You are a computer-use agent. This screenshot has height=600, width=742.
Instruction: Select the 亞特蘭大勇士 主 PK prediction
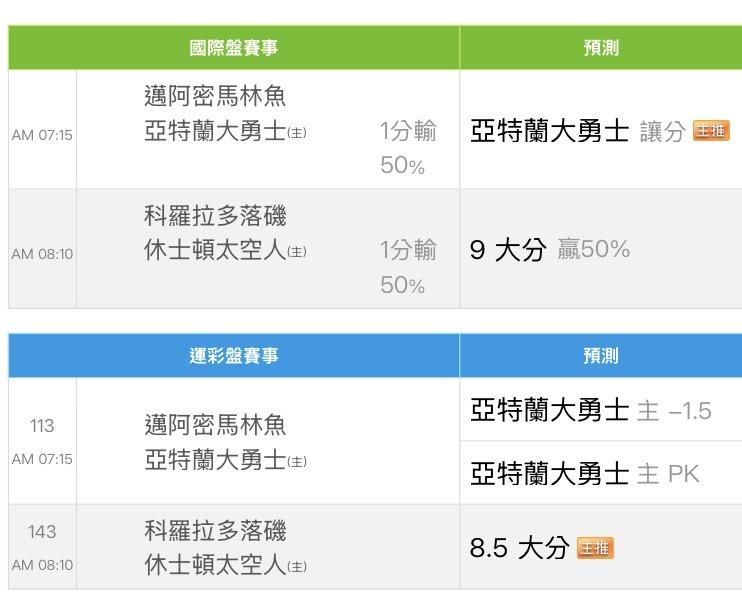click(x=585, y=473)
